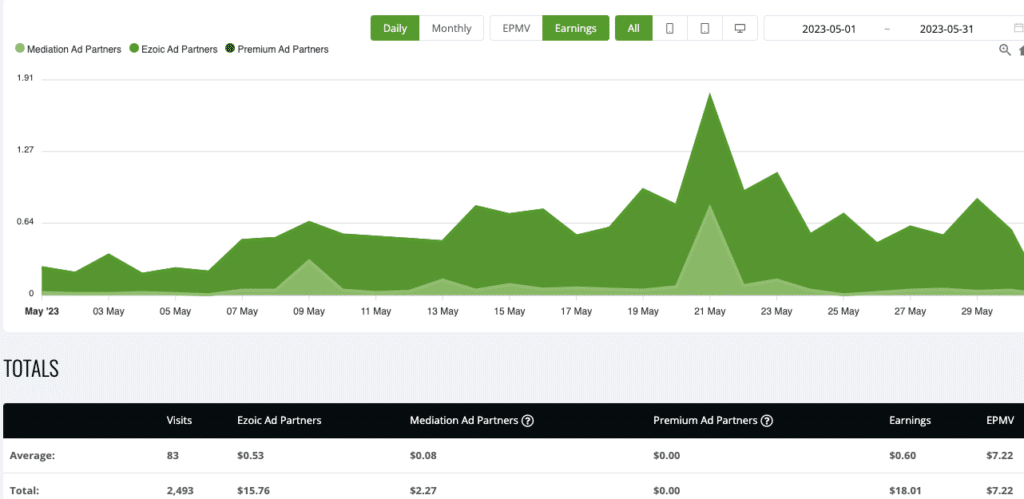
Task: Switch chart to Monthly view
Action: pos(451,28)
